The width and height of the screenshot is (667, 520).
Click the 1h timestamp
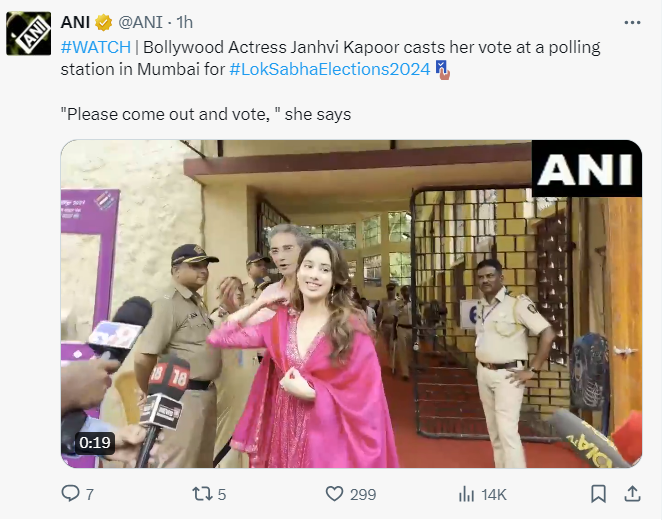click(185, 23)
